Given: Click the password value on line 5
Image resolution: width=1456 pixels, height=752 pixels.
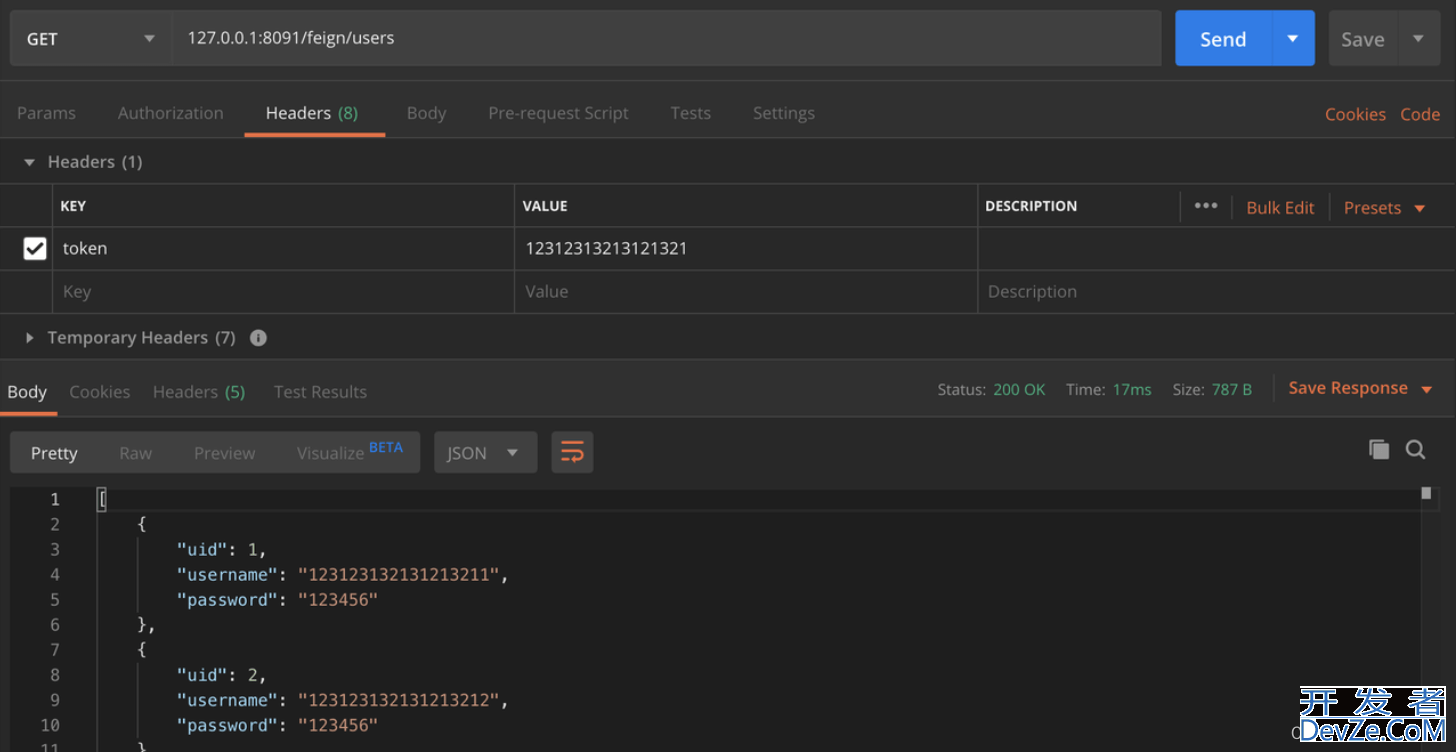Looking at the screenshot, I should [x=338, y=600].
